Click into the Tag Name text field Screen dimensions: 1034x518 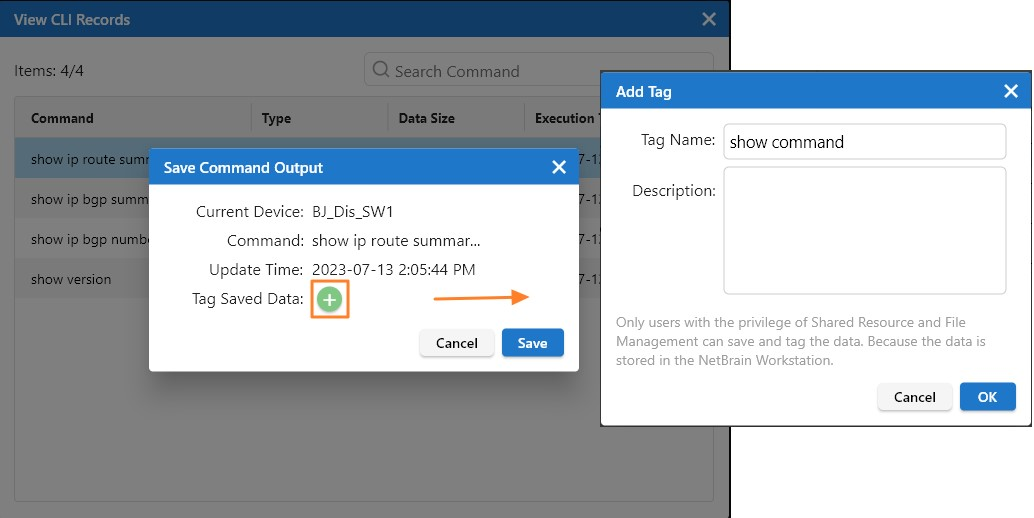coord(863,142)
